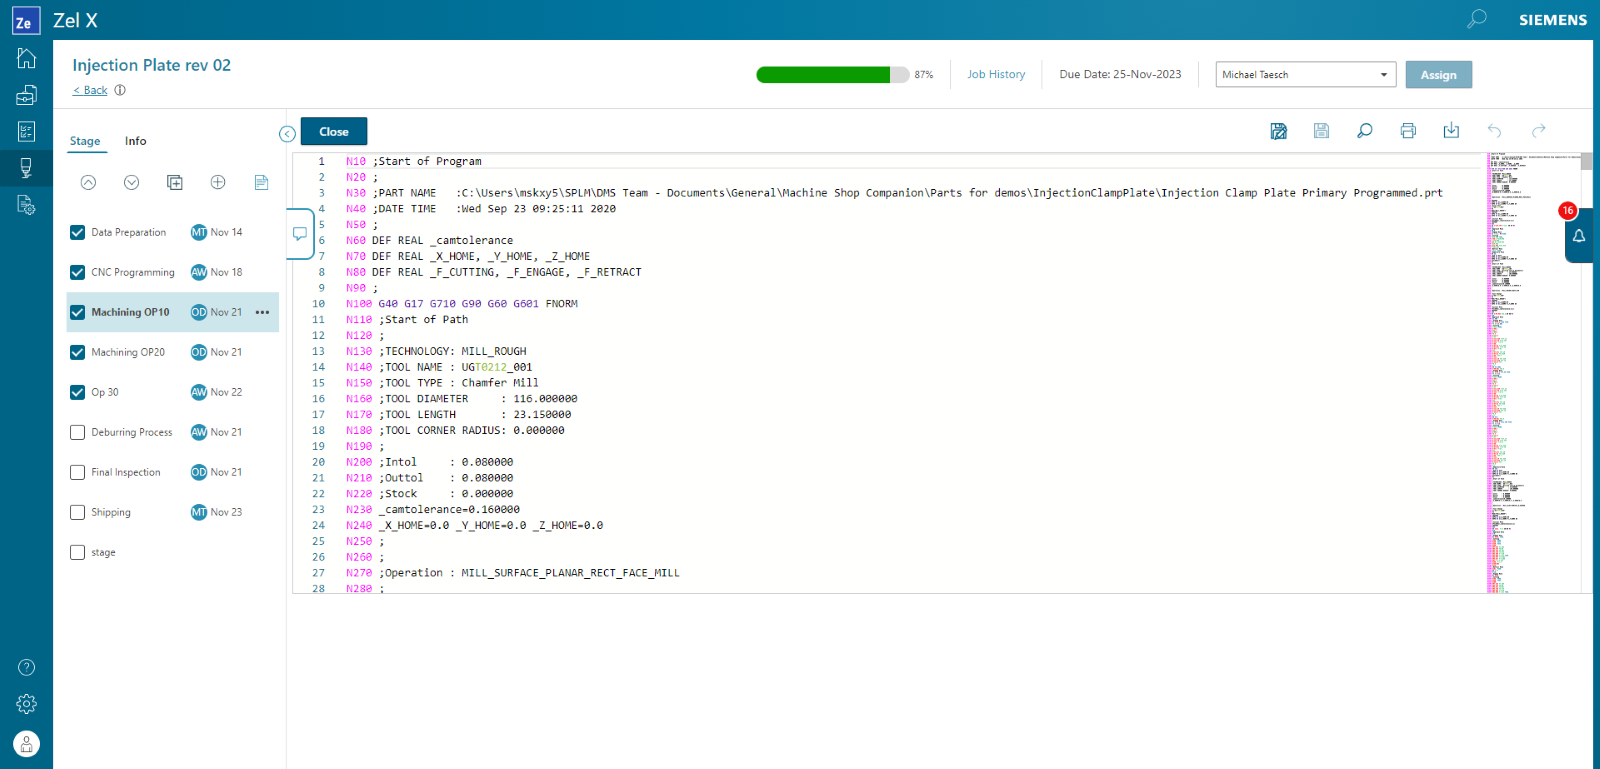Click the download file icon
This screenshot has height=769, width=1600.
(x=1451, y=131)
